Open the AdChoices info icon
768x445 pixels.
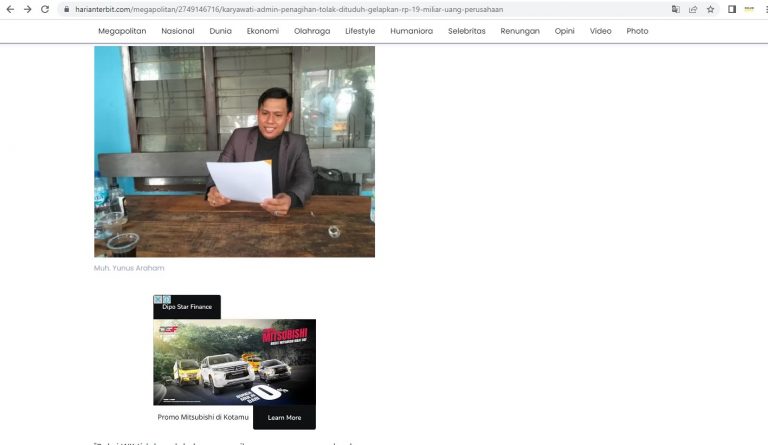point(167,299)
